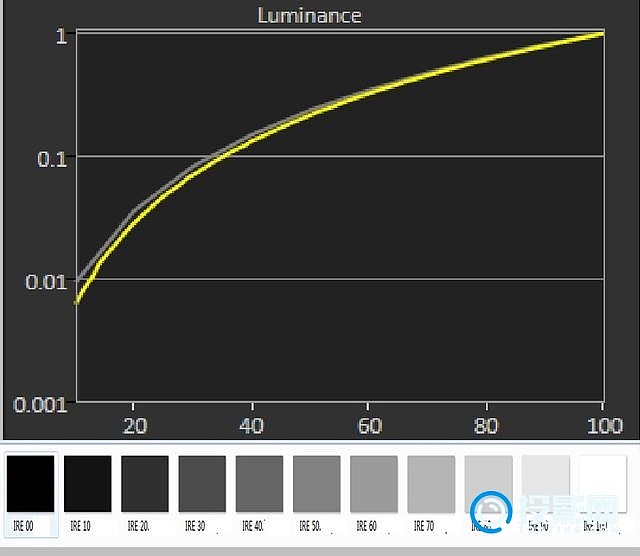Screen dimensions: 640x556
Task: Click the Luminance chart title
Action: pyautogui.click(x=309, y=15)
